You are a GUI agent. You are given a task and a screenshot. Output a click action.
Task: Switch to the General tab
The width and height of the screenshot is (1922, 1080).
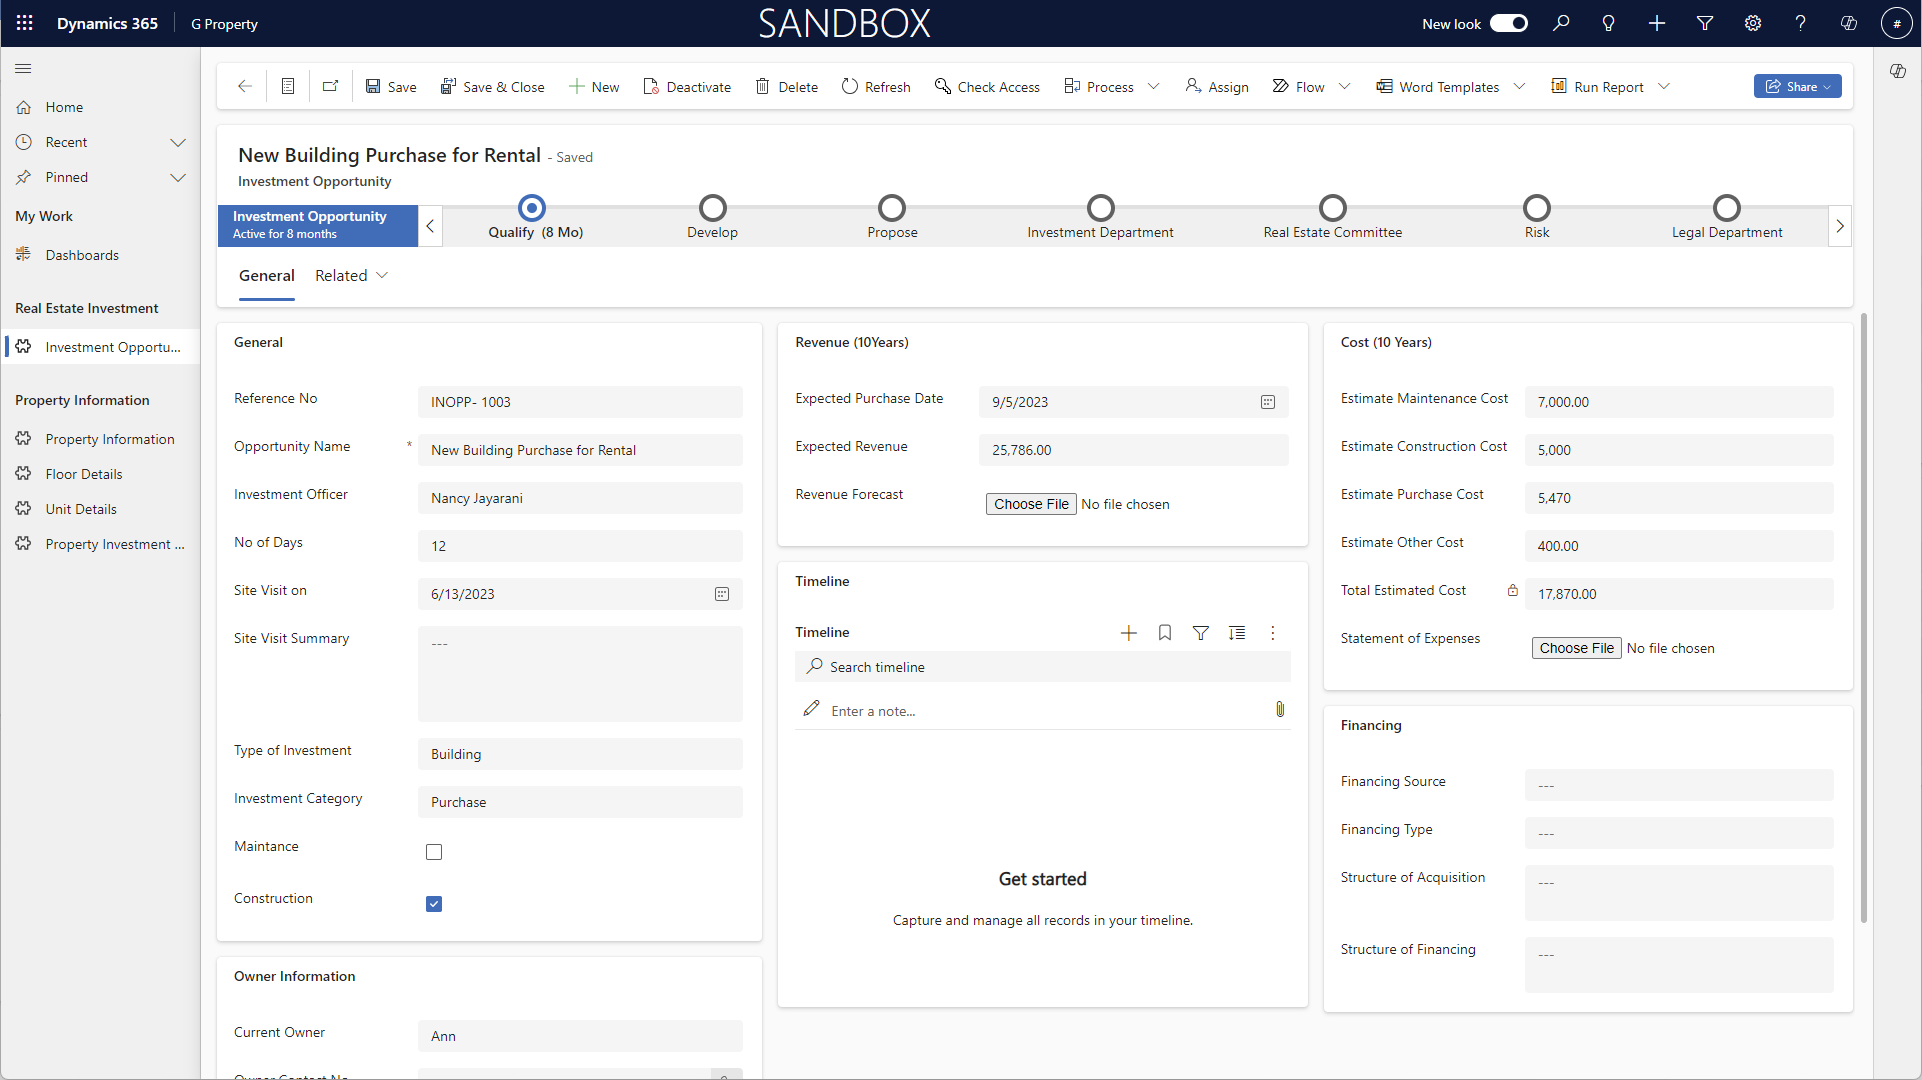tap(266, 276)
